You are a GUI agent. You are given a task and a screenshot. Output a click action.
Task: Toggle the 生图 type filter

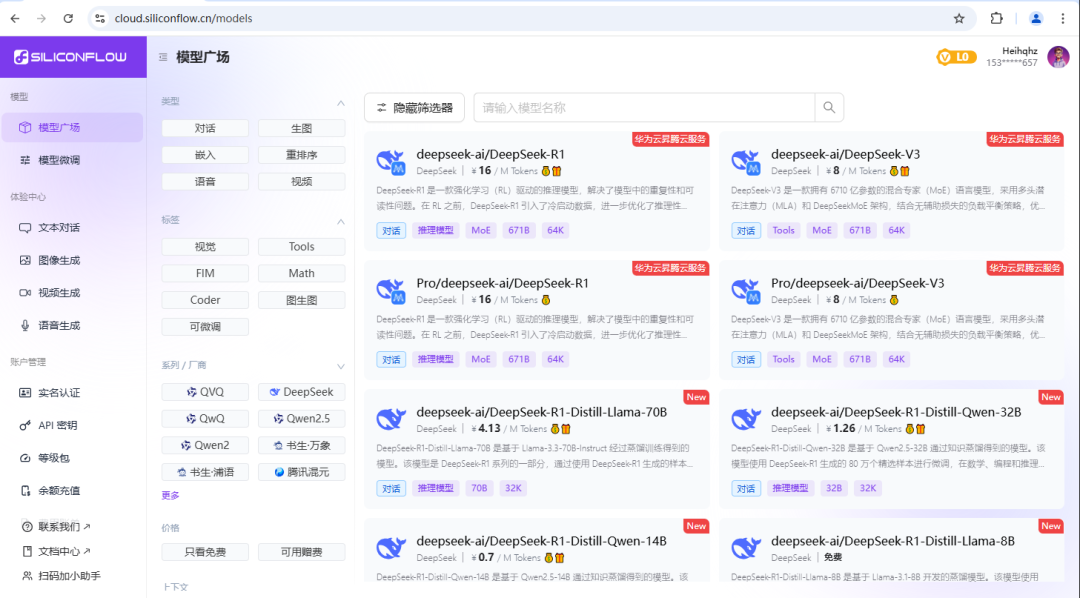pos(302,128)
